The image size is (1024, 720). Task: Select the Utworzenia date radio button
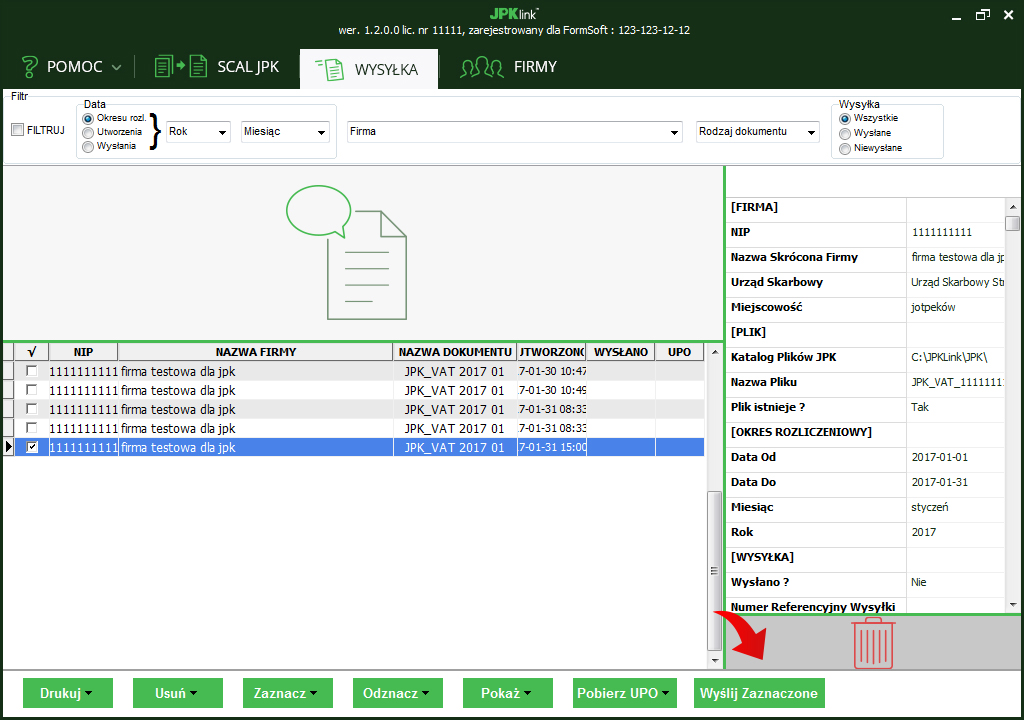tap(88, 132)
